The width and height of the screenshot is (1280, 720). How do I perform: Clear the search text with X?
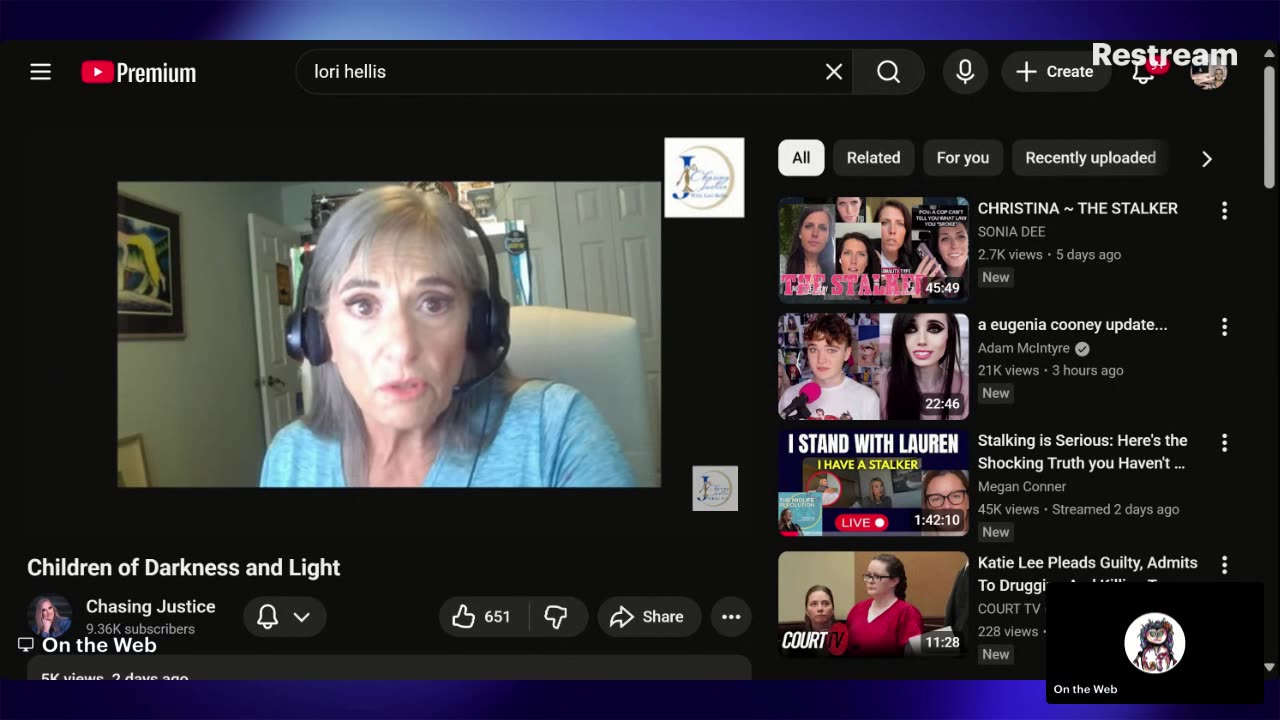pos(834,72)
